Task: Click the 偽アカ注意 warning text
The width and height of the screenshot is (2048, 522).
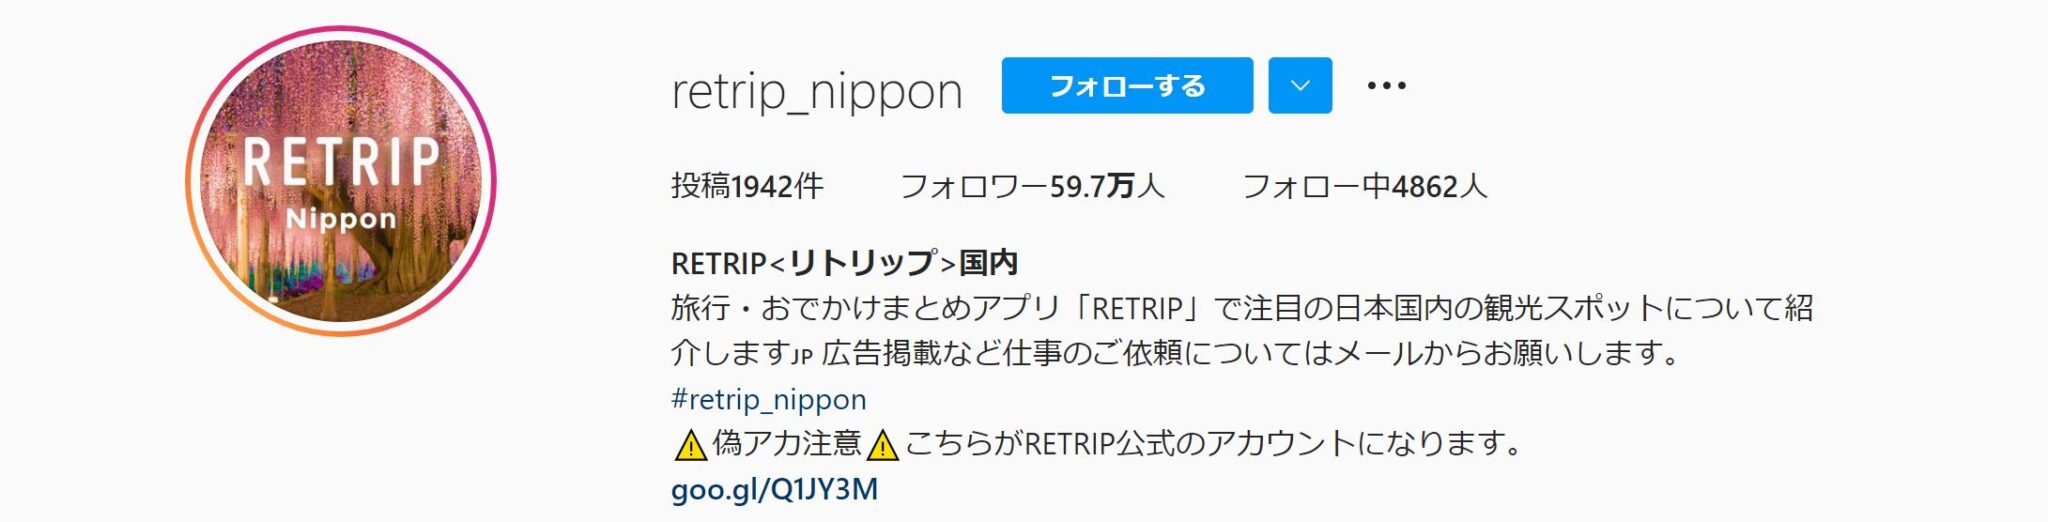Action: click(x=786, y=443)
